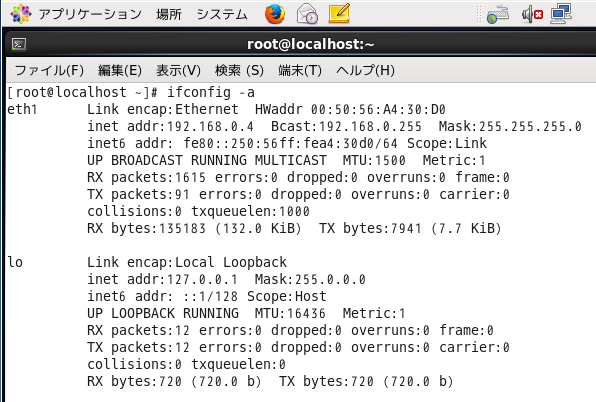Open the 表示(V) view menu
The width and height of the screenshot is (596, 402).
[178, 70]
